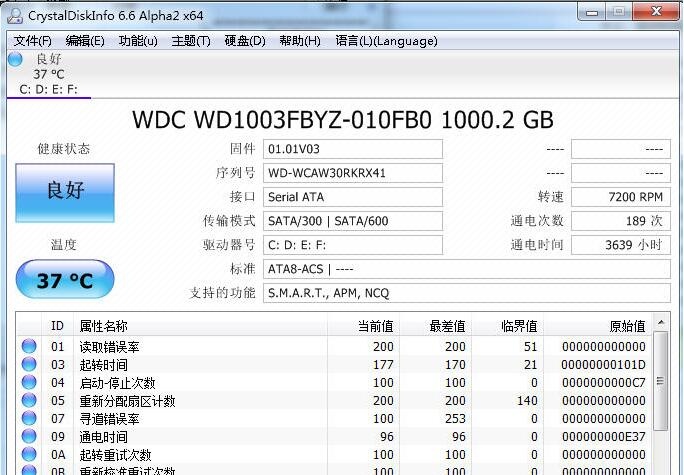
Task: Click the power on hours field 3639 小时
Action: (x=621, y=245)
